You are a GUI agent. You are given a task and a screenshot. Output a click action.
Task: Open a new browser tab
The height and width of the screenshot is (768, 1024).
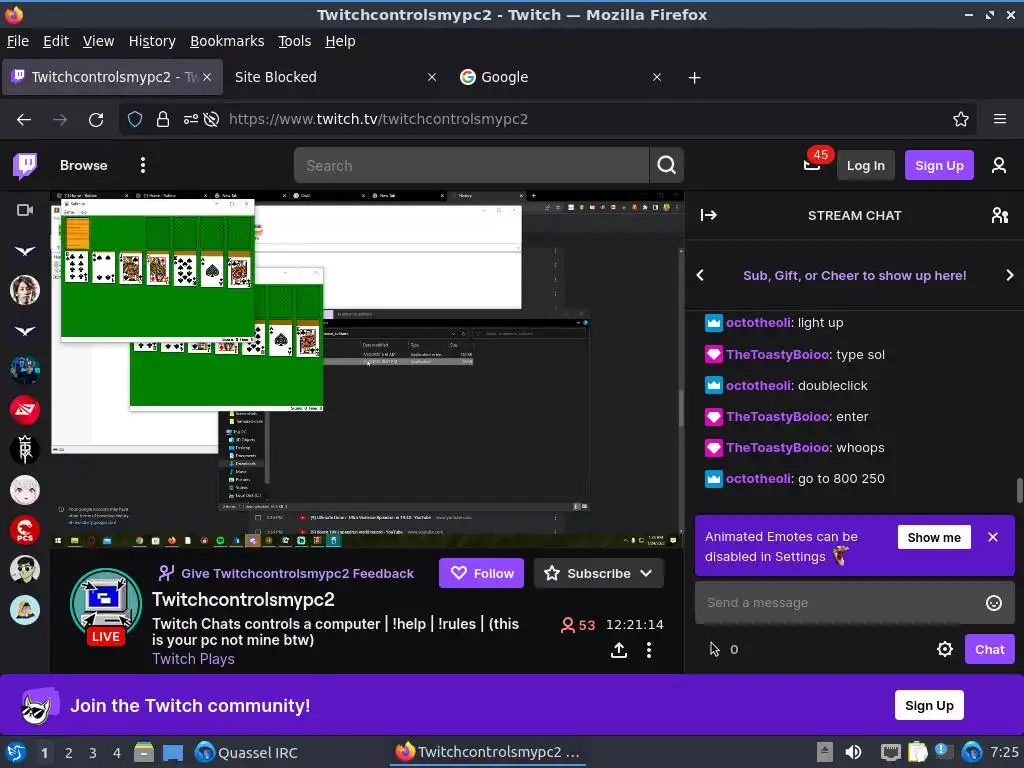pos(694,78)
